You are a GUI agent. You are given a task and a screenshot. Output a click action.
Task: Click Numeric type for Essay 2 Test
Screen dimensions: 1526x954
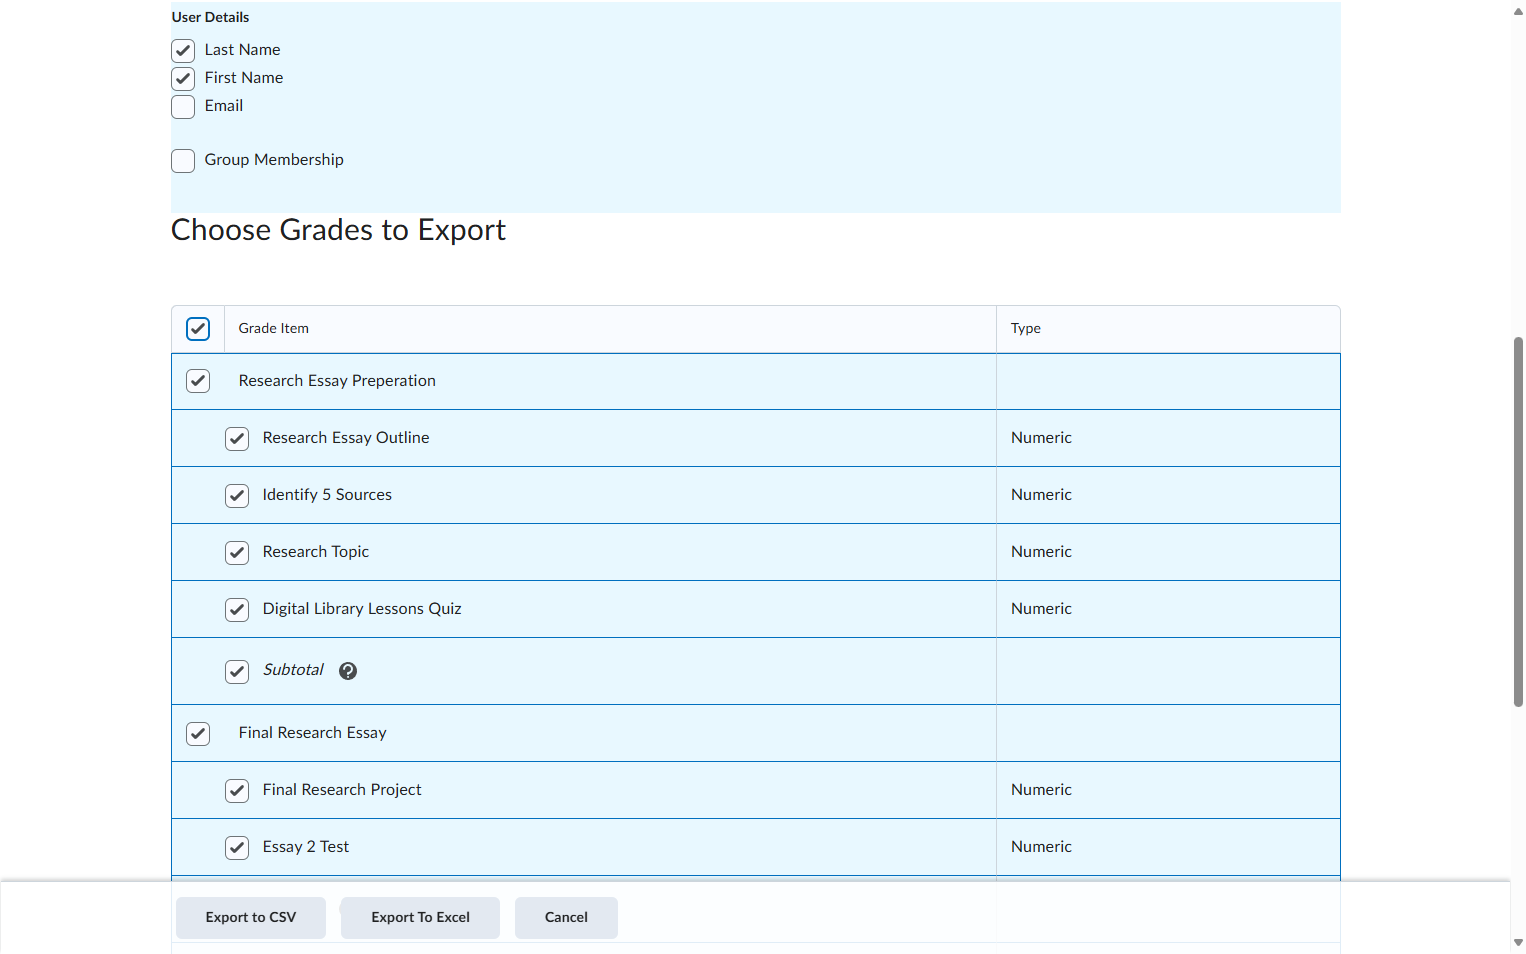coord(1041,847)
